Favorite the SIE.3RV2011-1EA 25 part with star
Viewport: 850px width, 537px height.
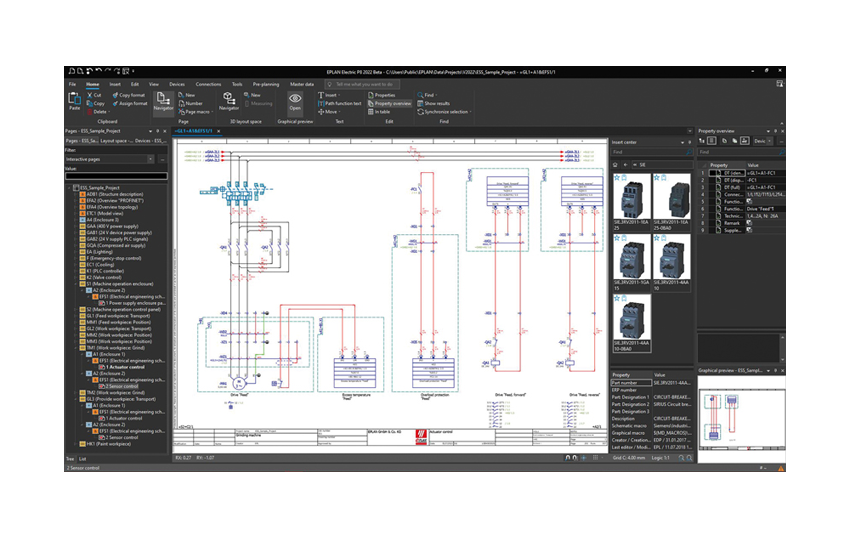click(617, 178)
